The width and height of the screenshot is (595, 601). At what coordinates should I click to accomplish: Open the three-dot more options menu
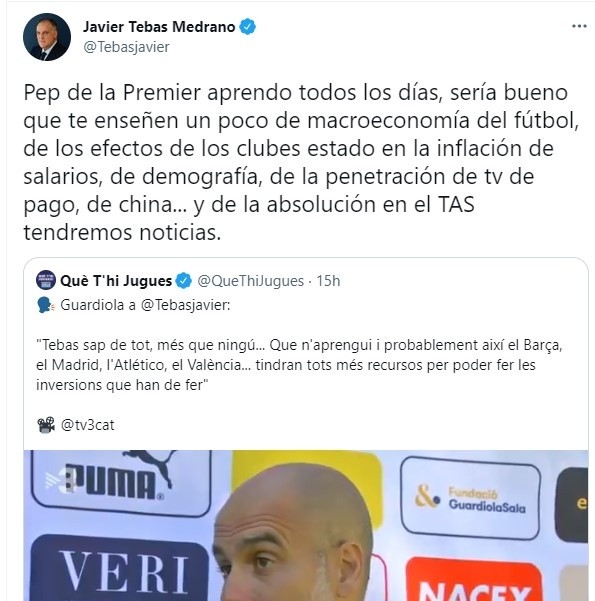point(579,26)
